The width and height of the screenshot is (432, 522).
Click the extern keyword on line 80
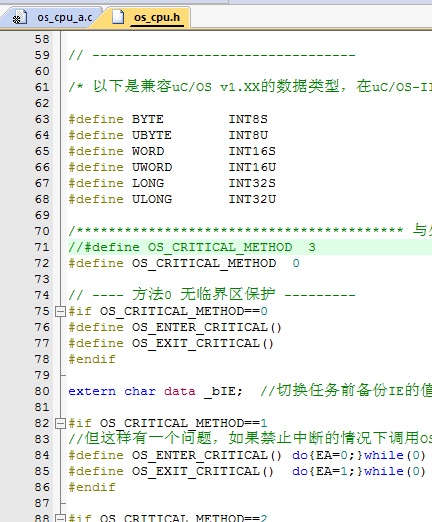(92, 391)
